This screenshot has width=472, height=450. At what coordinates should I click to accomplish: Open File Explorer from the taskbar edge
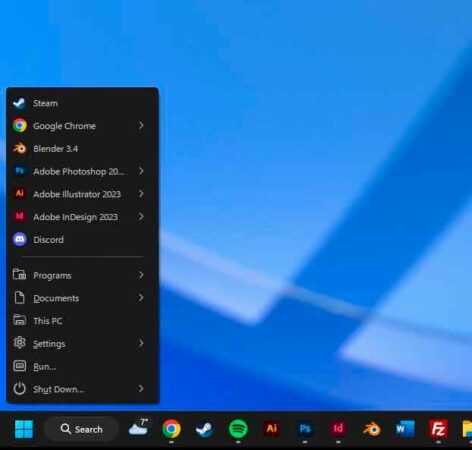click(467, 429)
